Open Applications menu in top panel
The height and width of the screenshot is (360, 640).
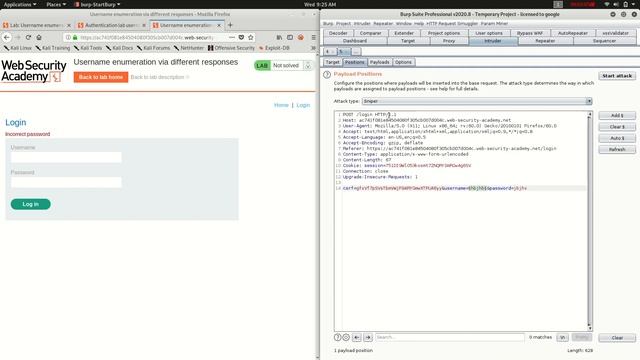(20, 4)
